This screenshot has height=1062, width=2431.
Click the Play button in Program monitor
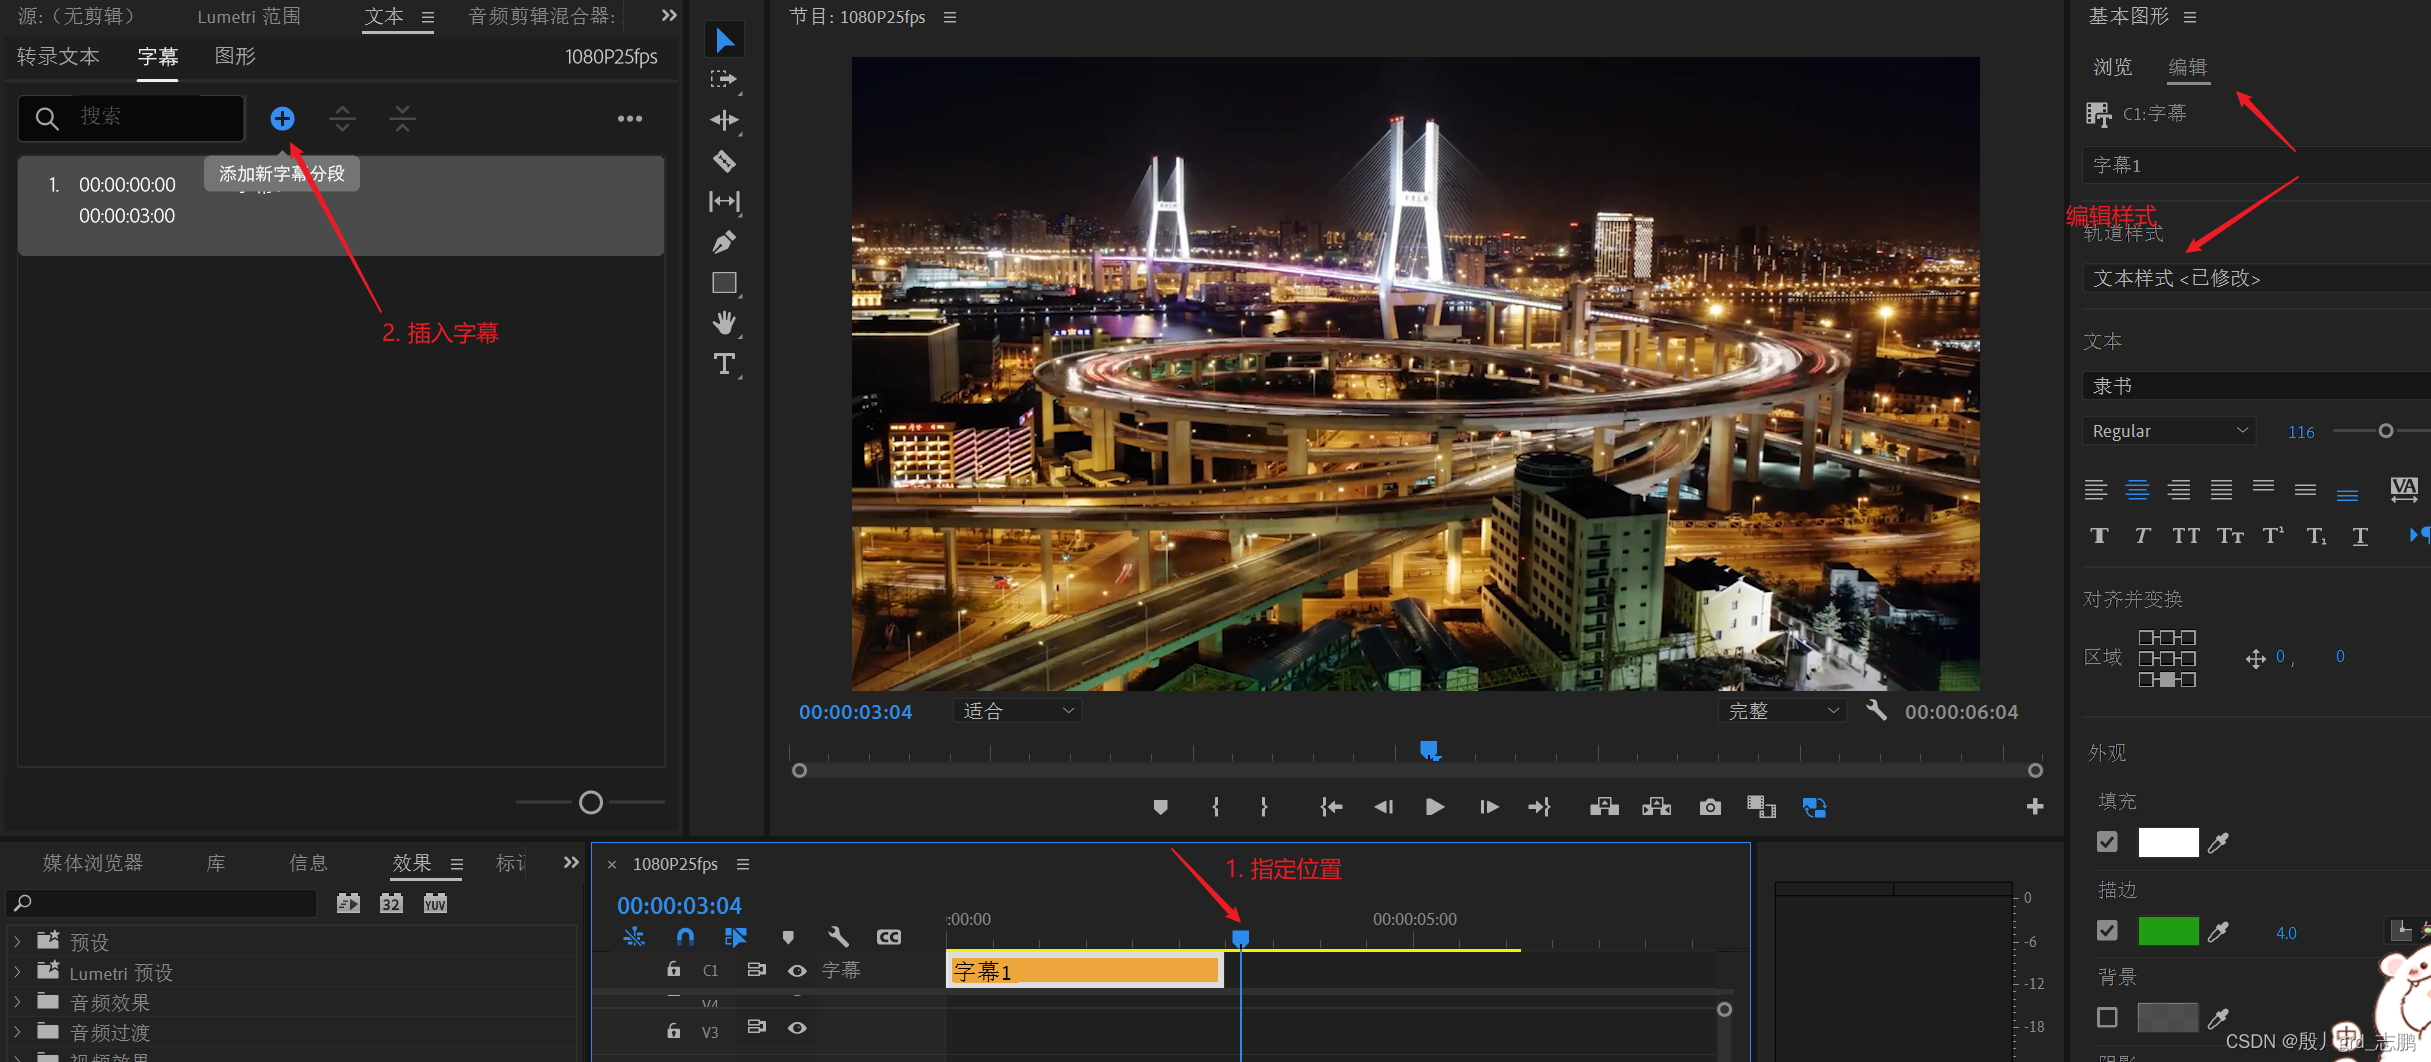point(1434,806)
